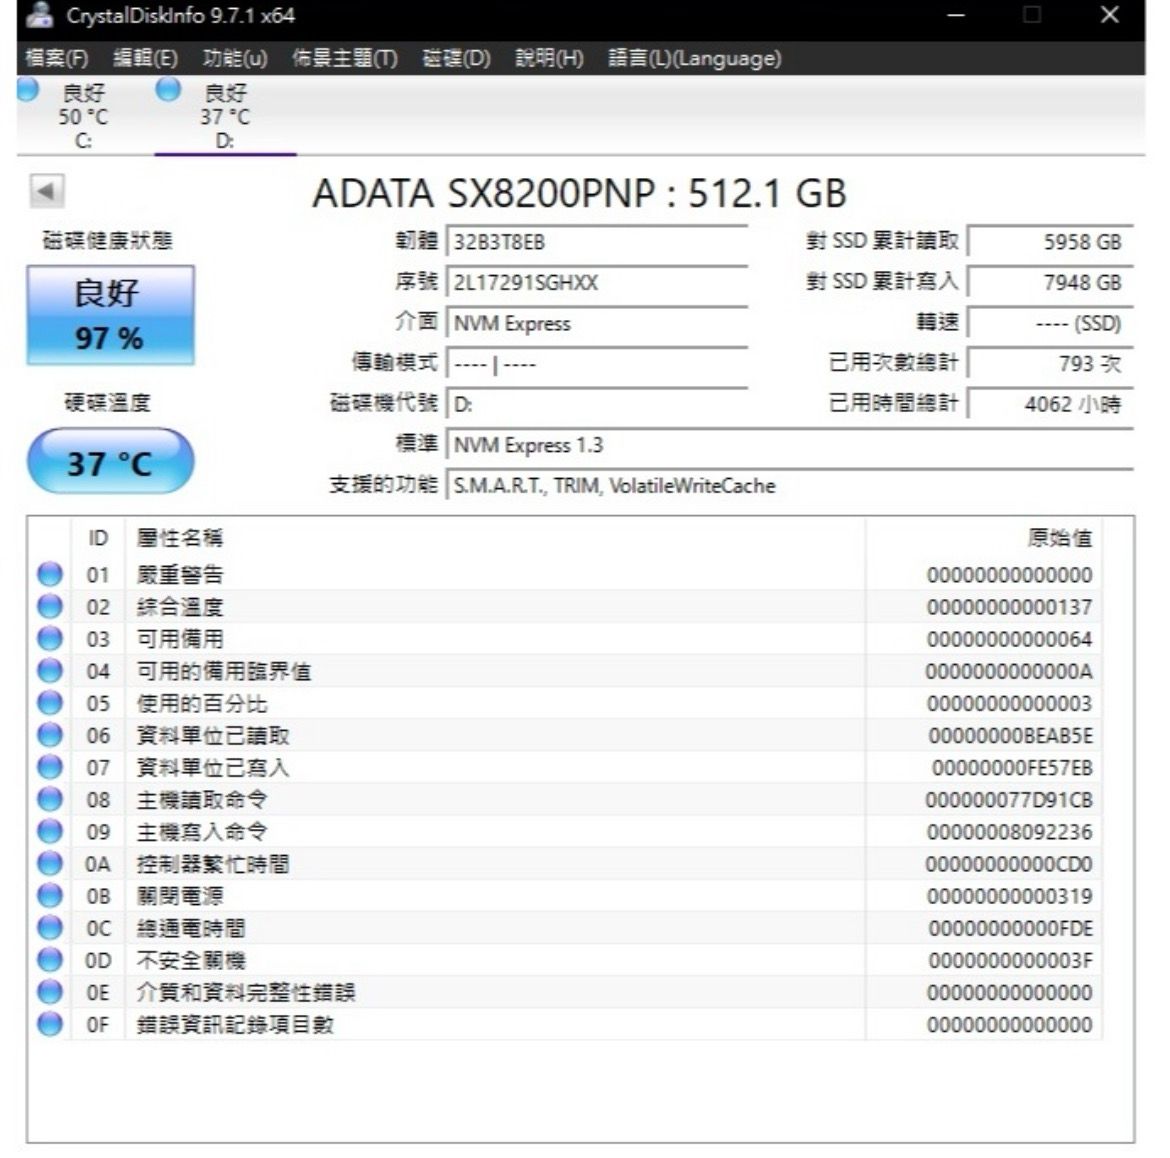Open the 編輯(E) menu
1170x1158 pixels.
click(146, 58)
